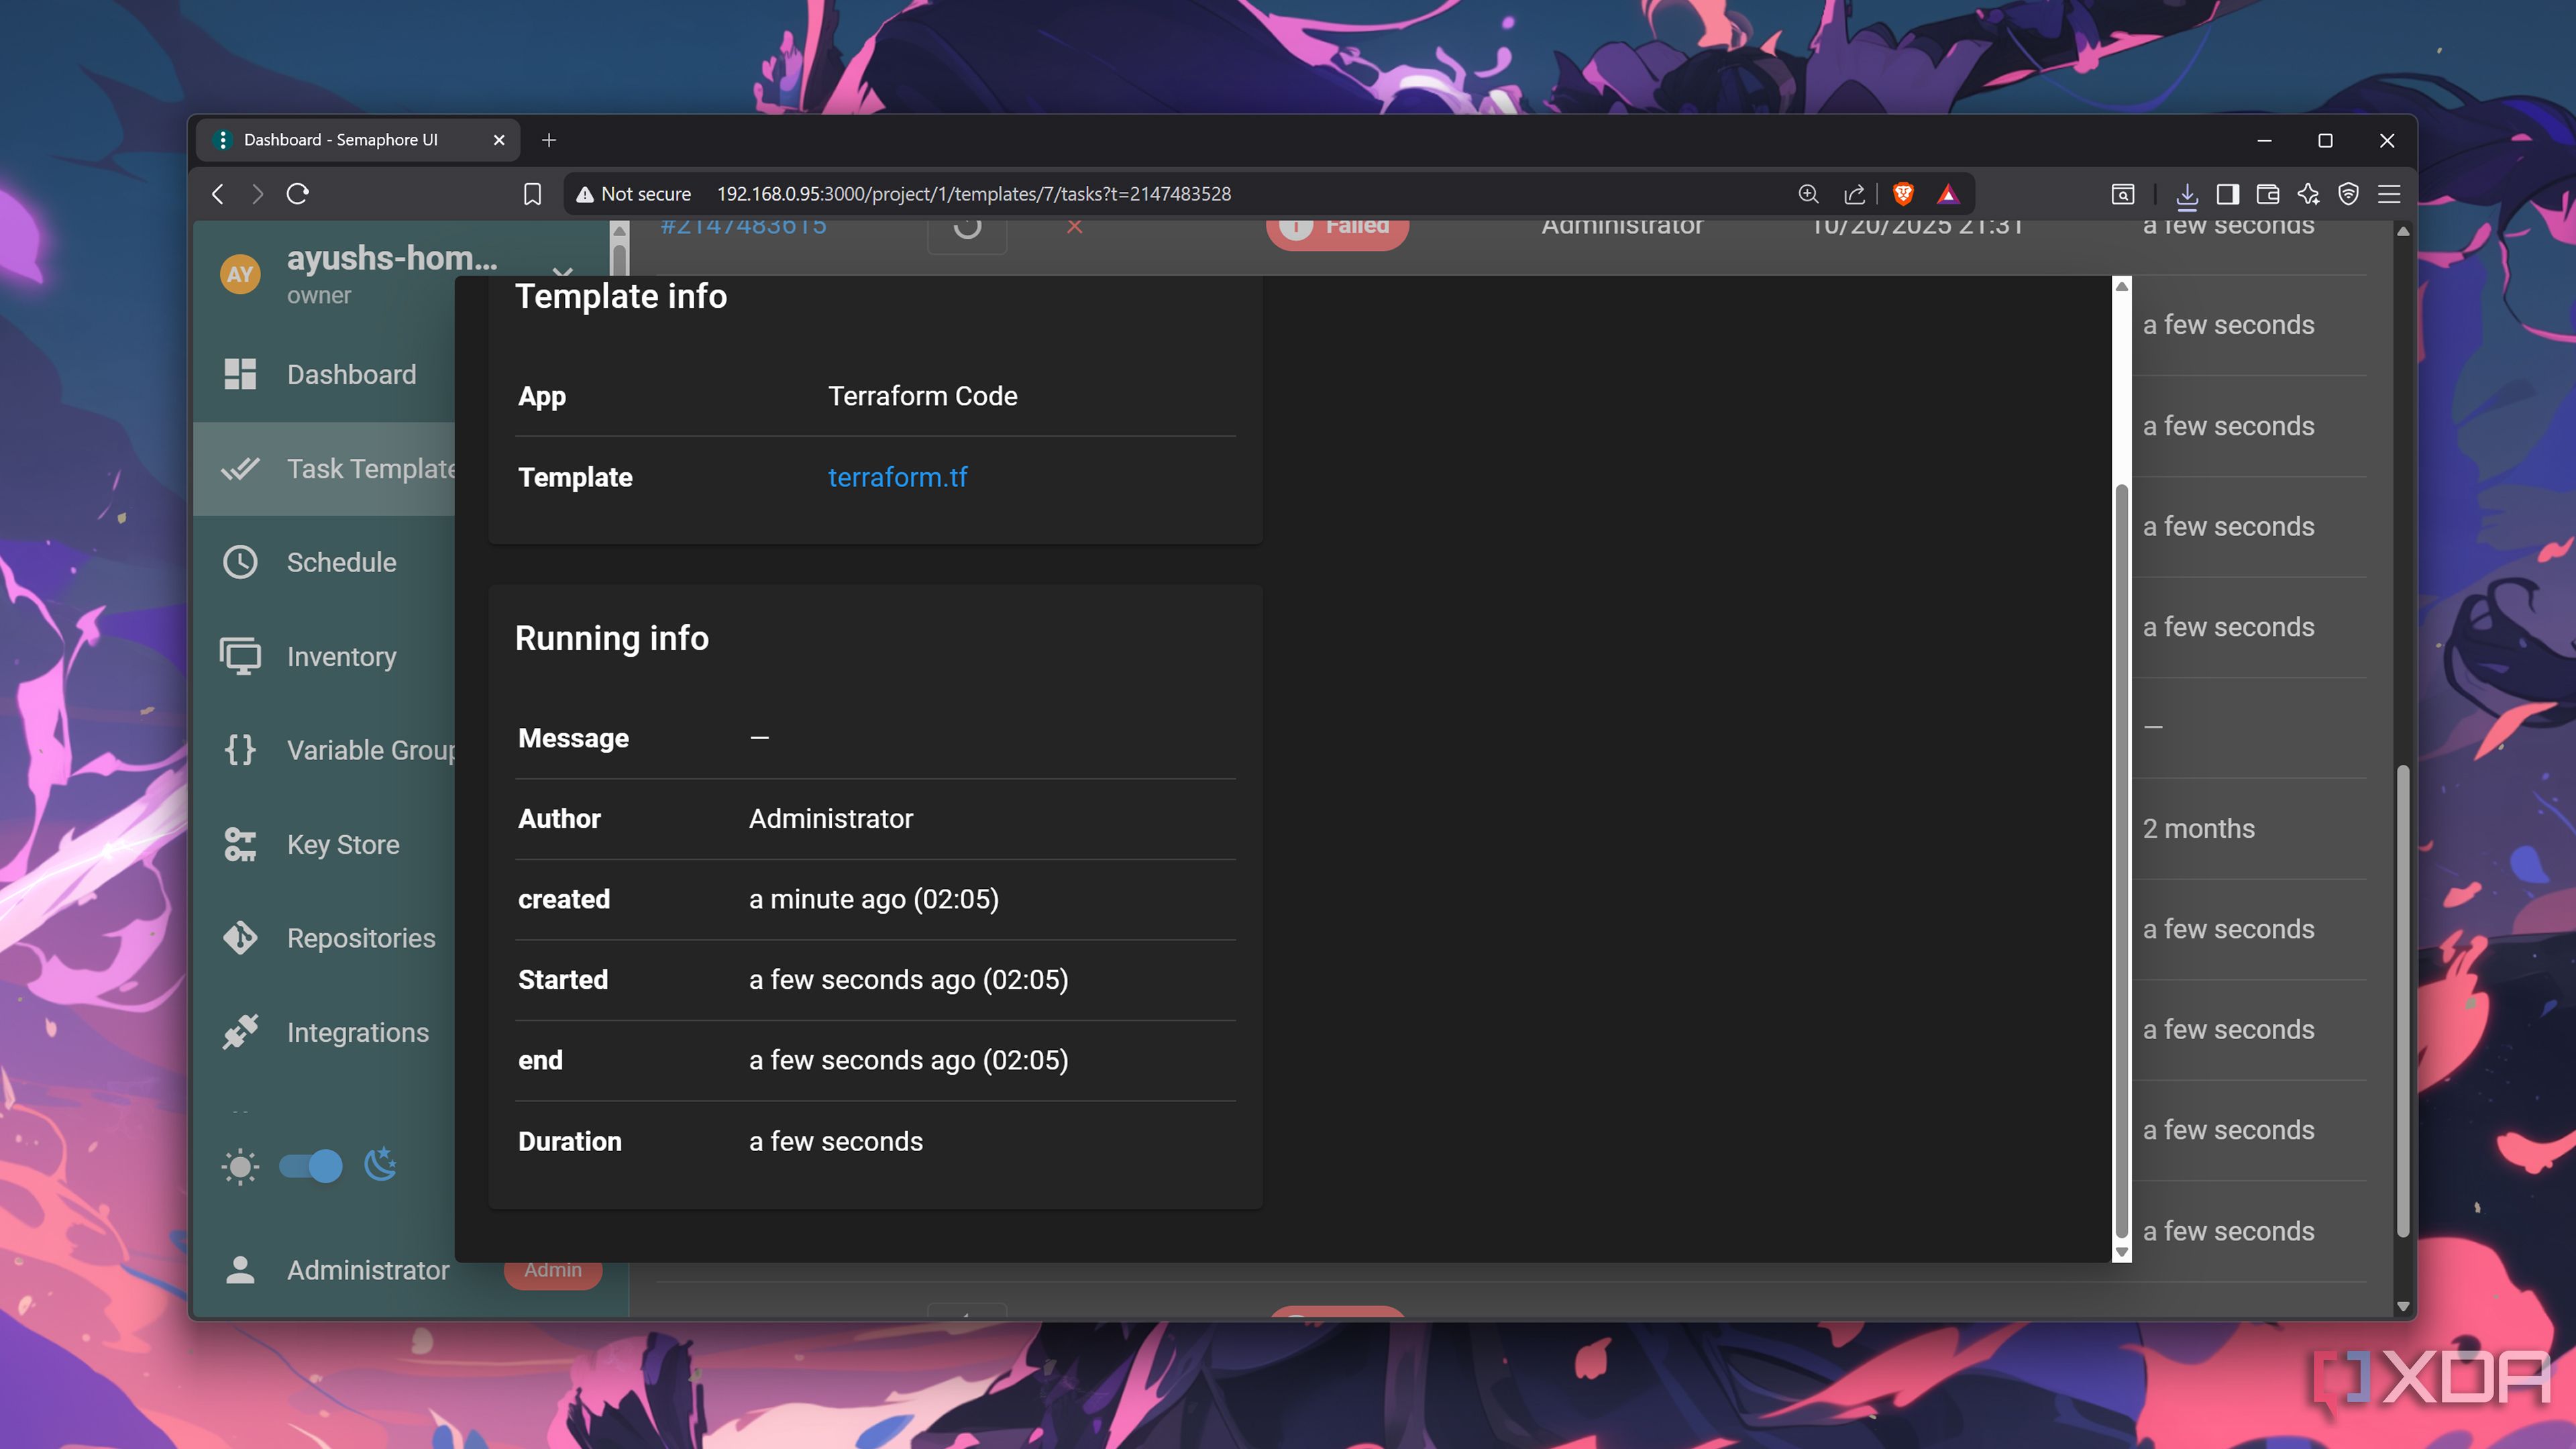Toggle the dark mode switch

(311, 1166)
